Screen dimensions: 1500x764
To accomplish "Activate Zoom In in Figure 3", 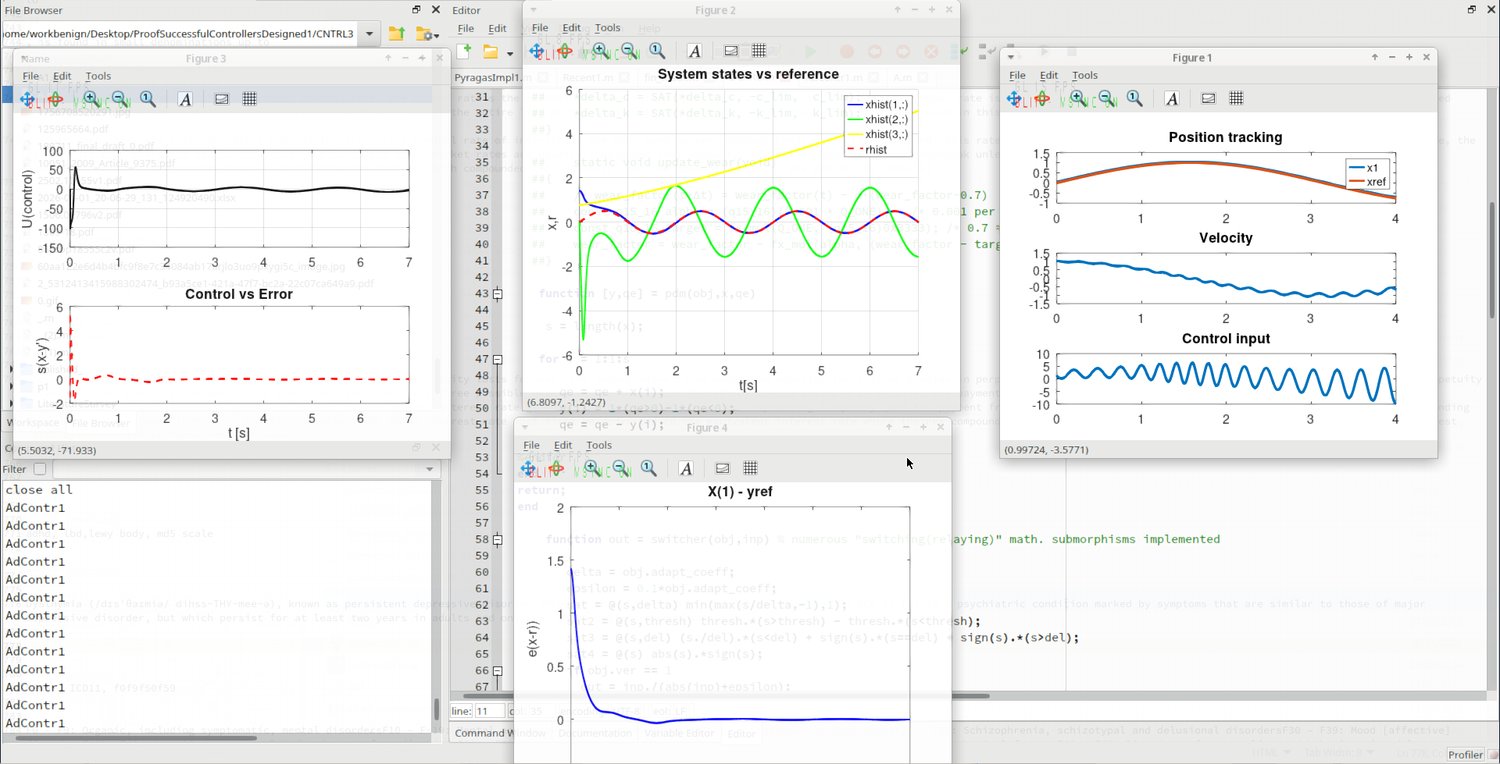I will 91,99.
